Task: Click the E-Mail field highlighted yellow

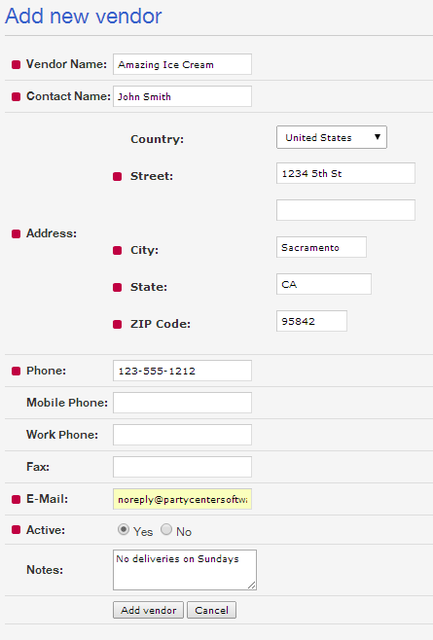Action: click(182, 499)
